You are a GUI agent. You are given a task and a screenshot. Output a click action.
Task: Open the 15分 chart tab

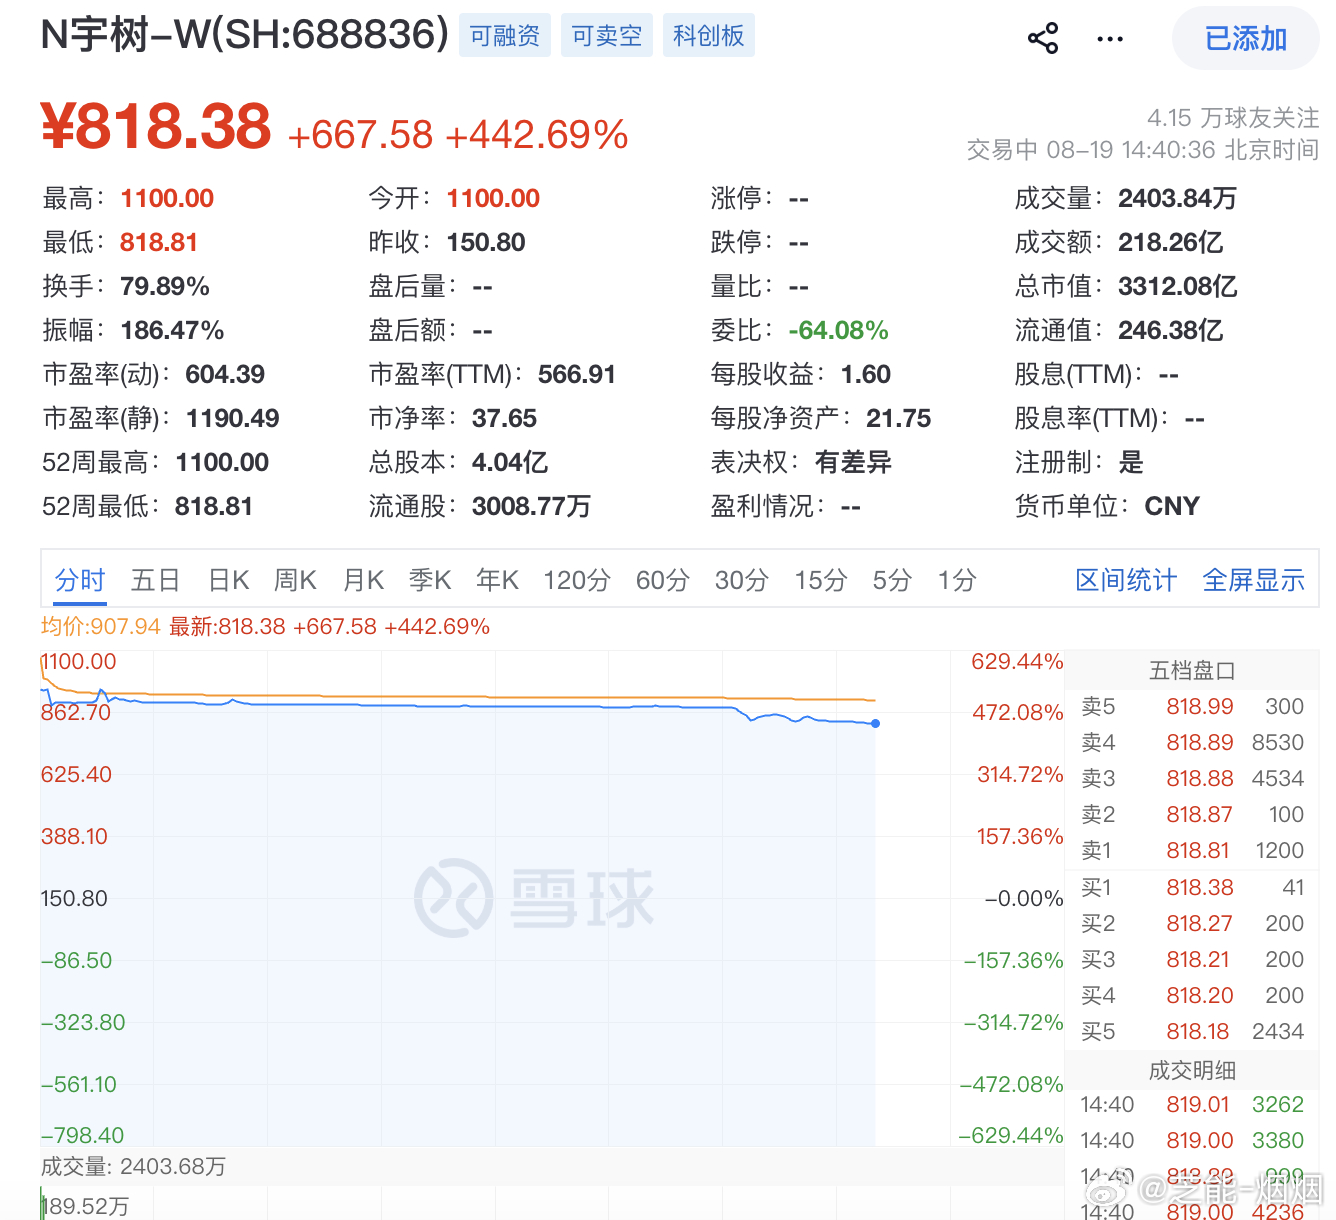pyautogui.click(x=821, y=580)
